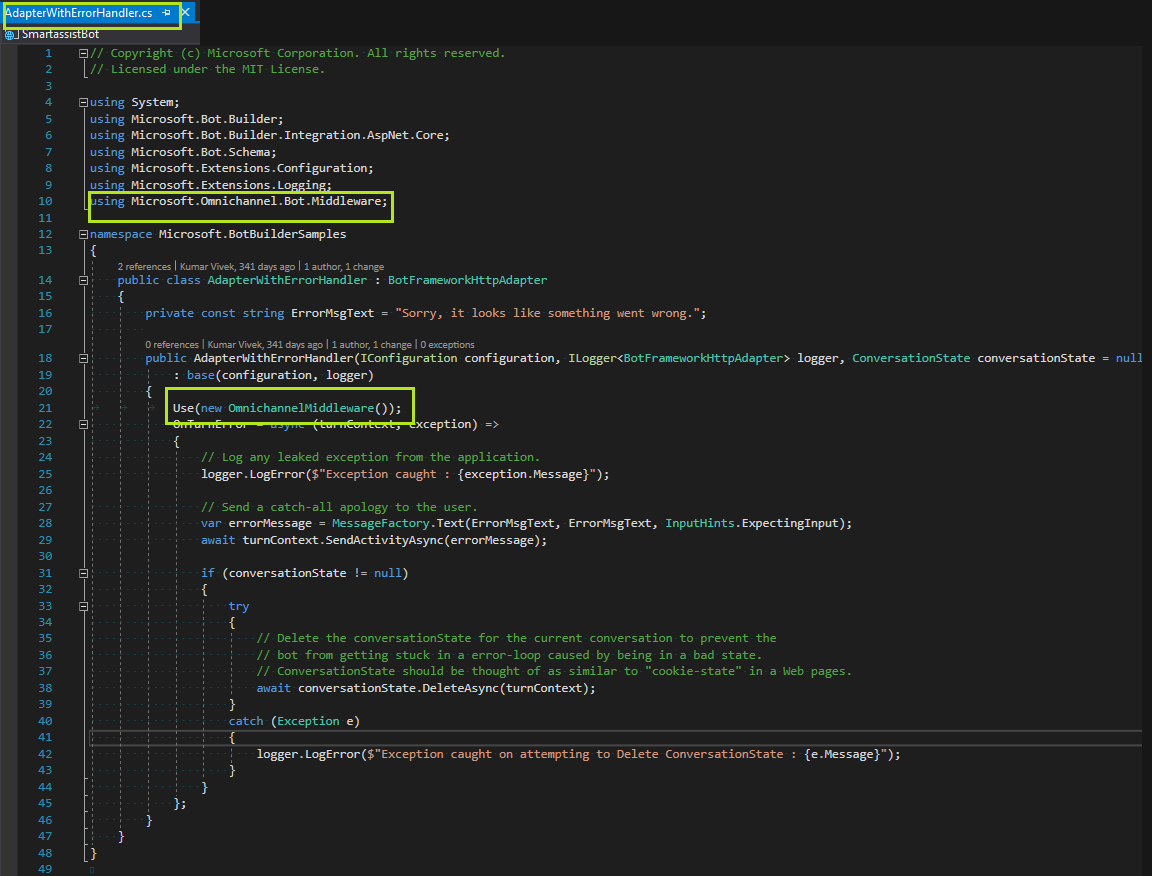Collapse the if conversationState block at line 31
Screen dimensions: 1152x876
click(83, 573)
